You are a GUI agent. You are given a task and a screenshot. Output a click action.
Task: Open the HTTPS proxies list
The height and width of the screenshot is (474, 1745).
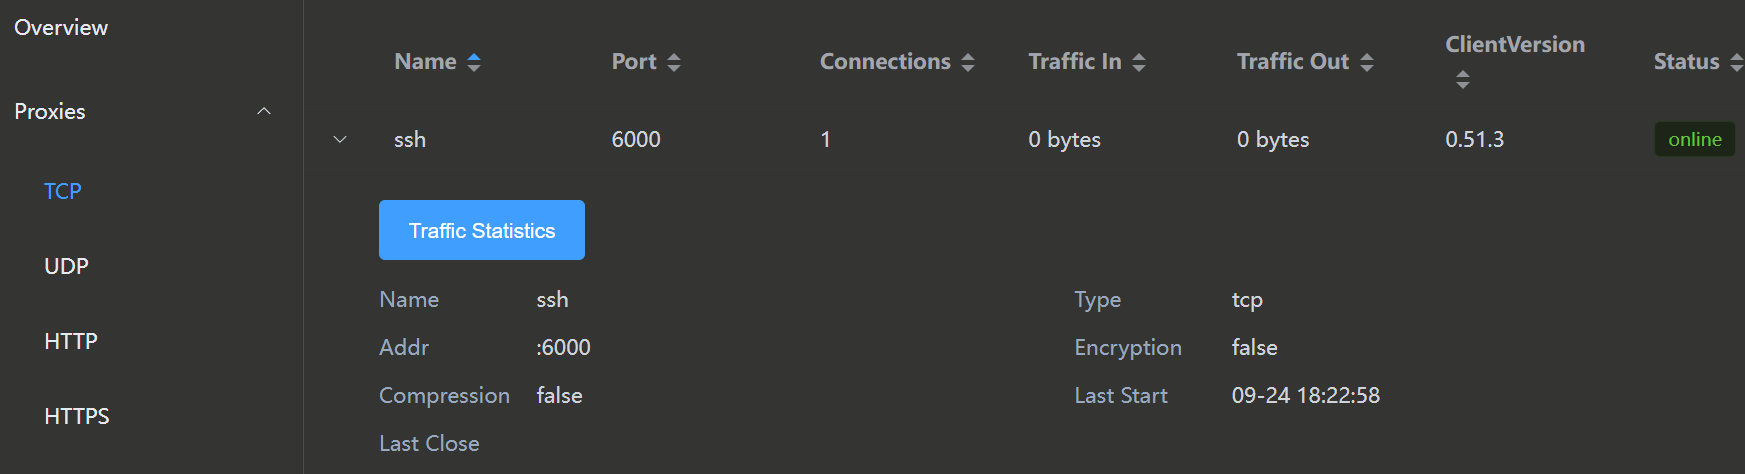(x=77, y=416)
